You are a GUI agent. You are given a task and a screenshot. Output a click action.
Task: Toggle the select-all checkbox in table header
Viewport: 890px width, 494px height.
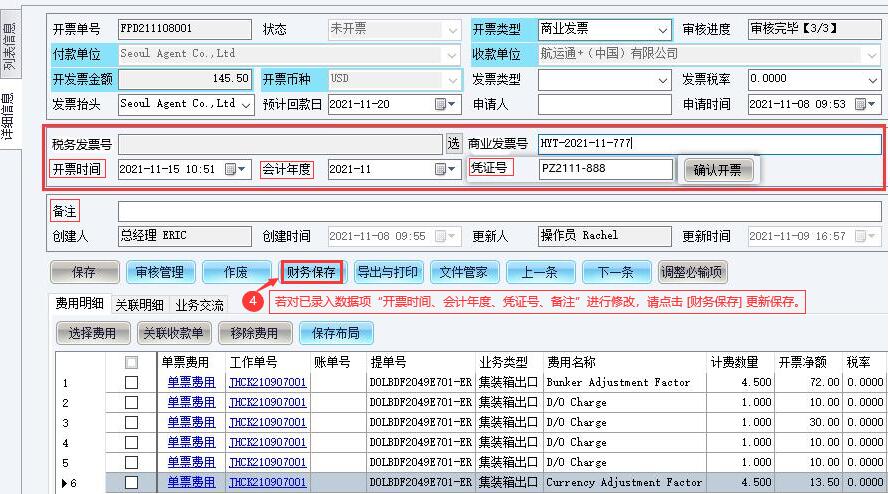pyautogui.click(x=131, y=362)
